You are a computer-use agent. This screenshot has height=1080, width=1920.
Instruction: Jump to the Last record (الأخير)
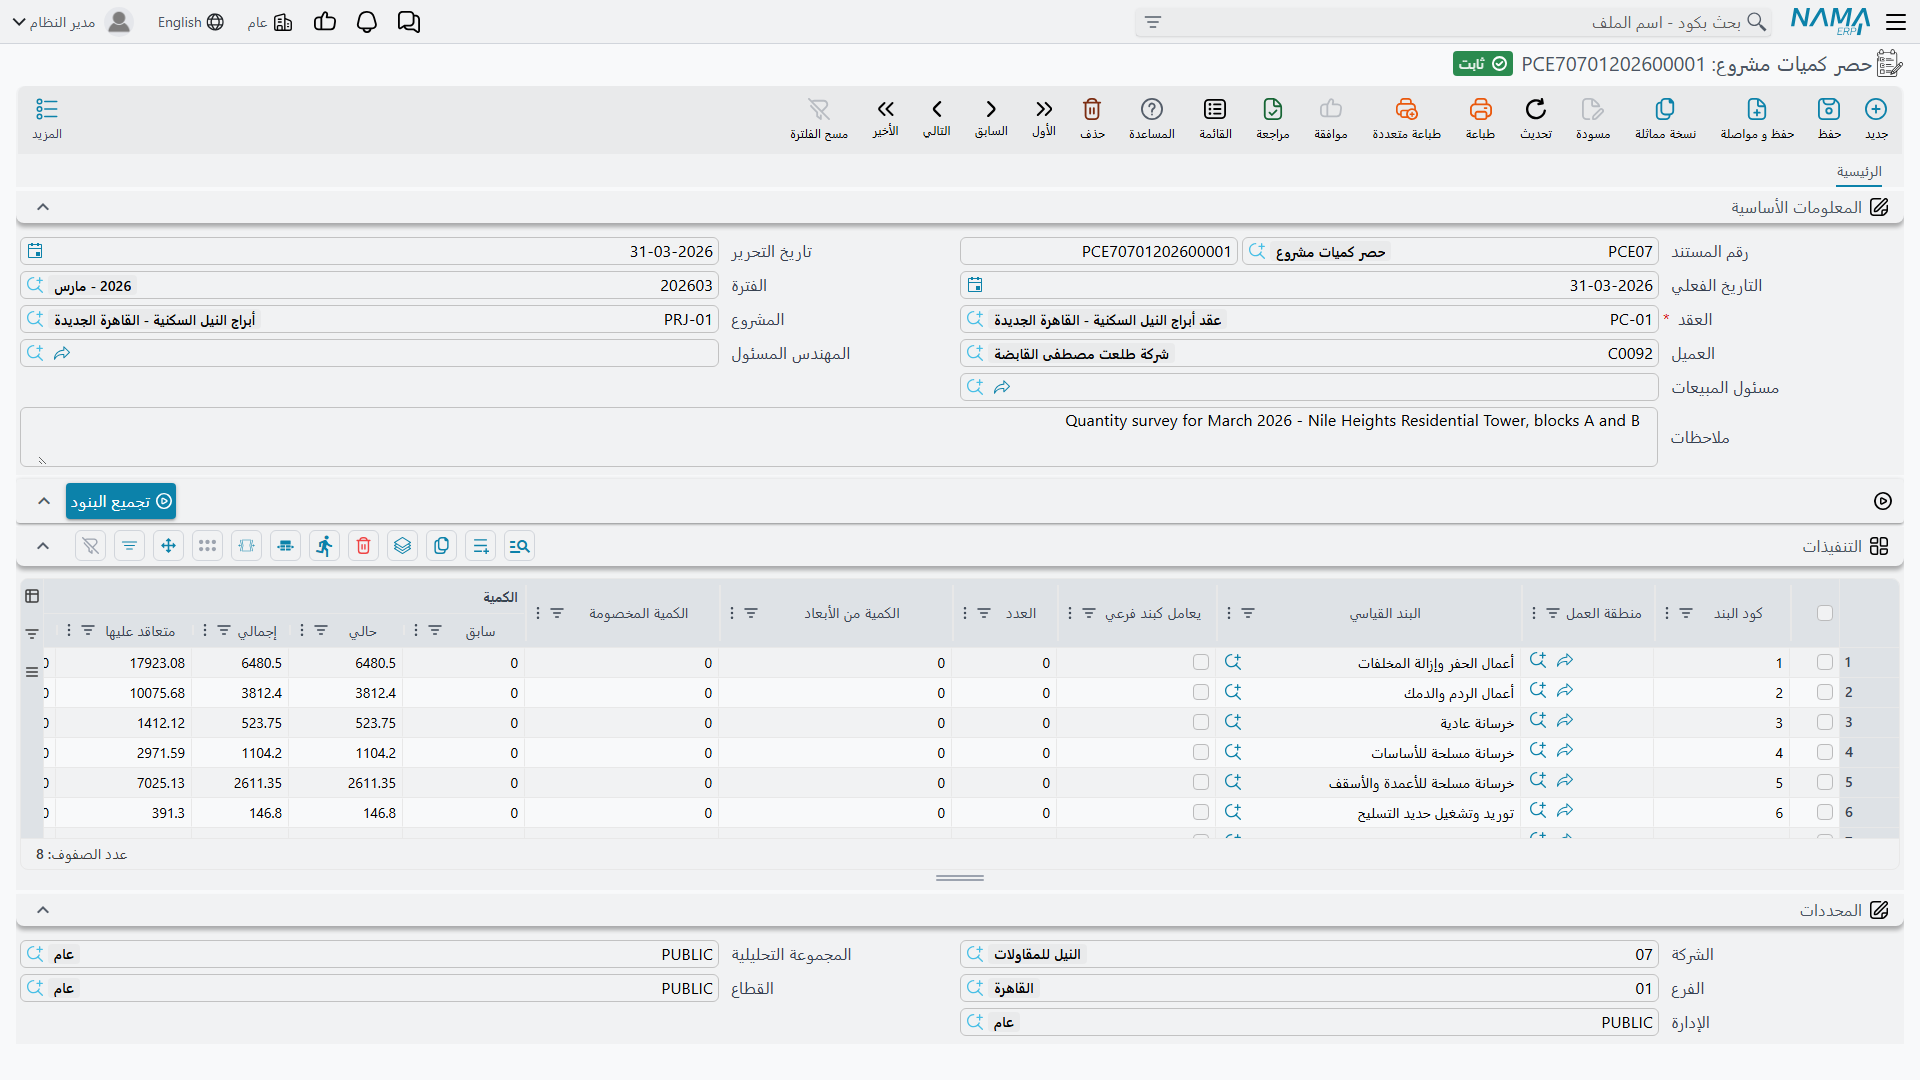[885, 109]
